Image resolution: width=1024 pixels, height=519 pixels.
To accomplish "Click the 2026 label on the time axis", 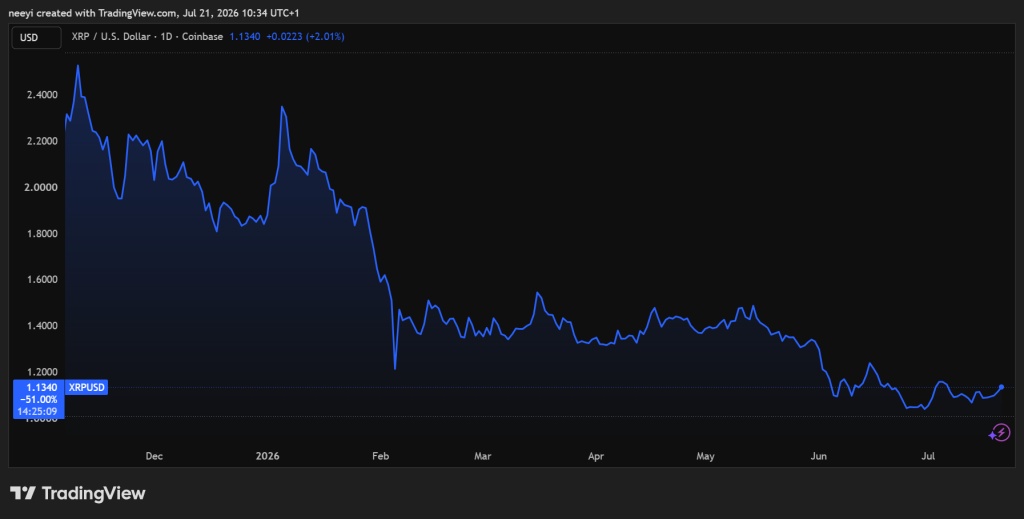I will [268, 456].
